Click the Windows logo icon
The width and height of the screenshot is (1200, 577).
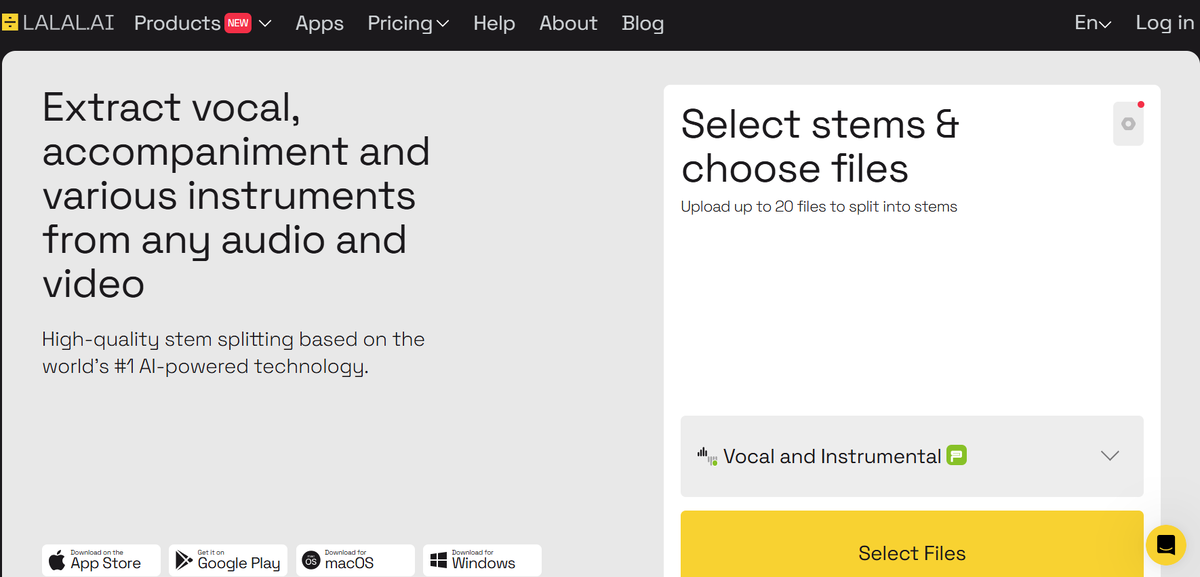click(438, 560)
